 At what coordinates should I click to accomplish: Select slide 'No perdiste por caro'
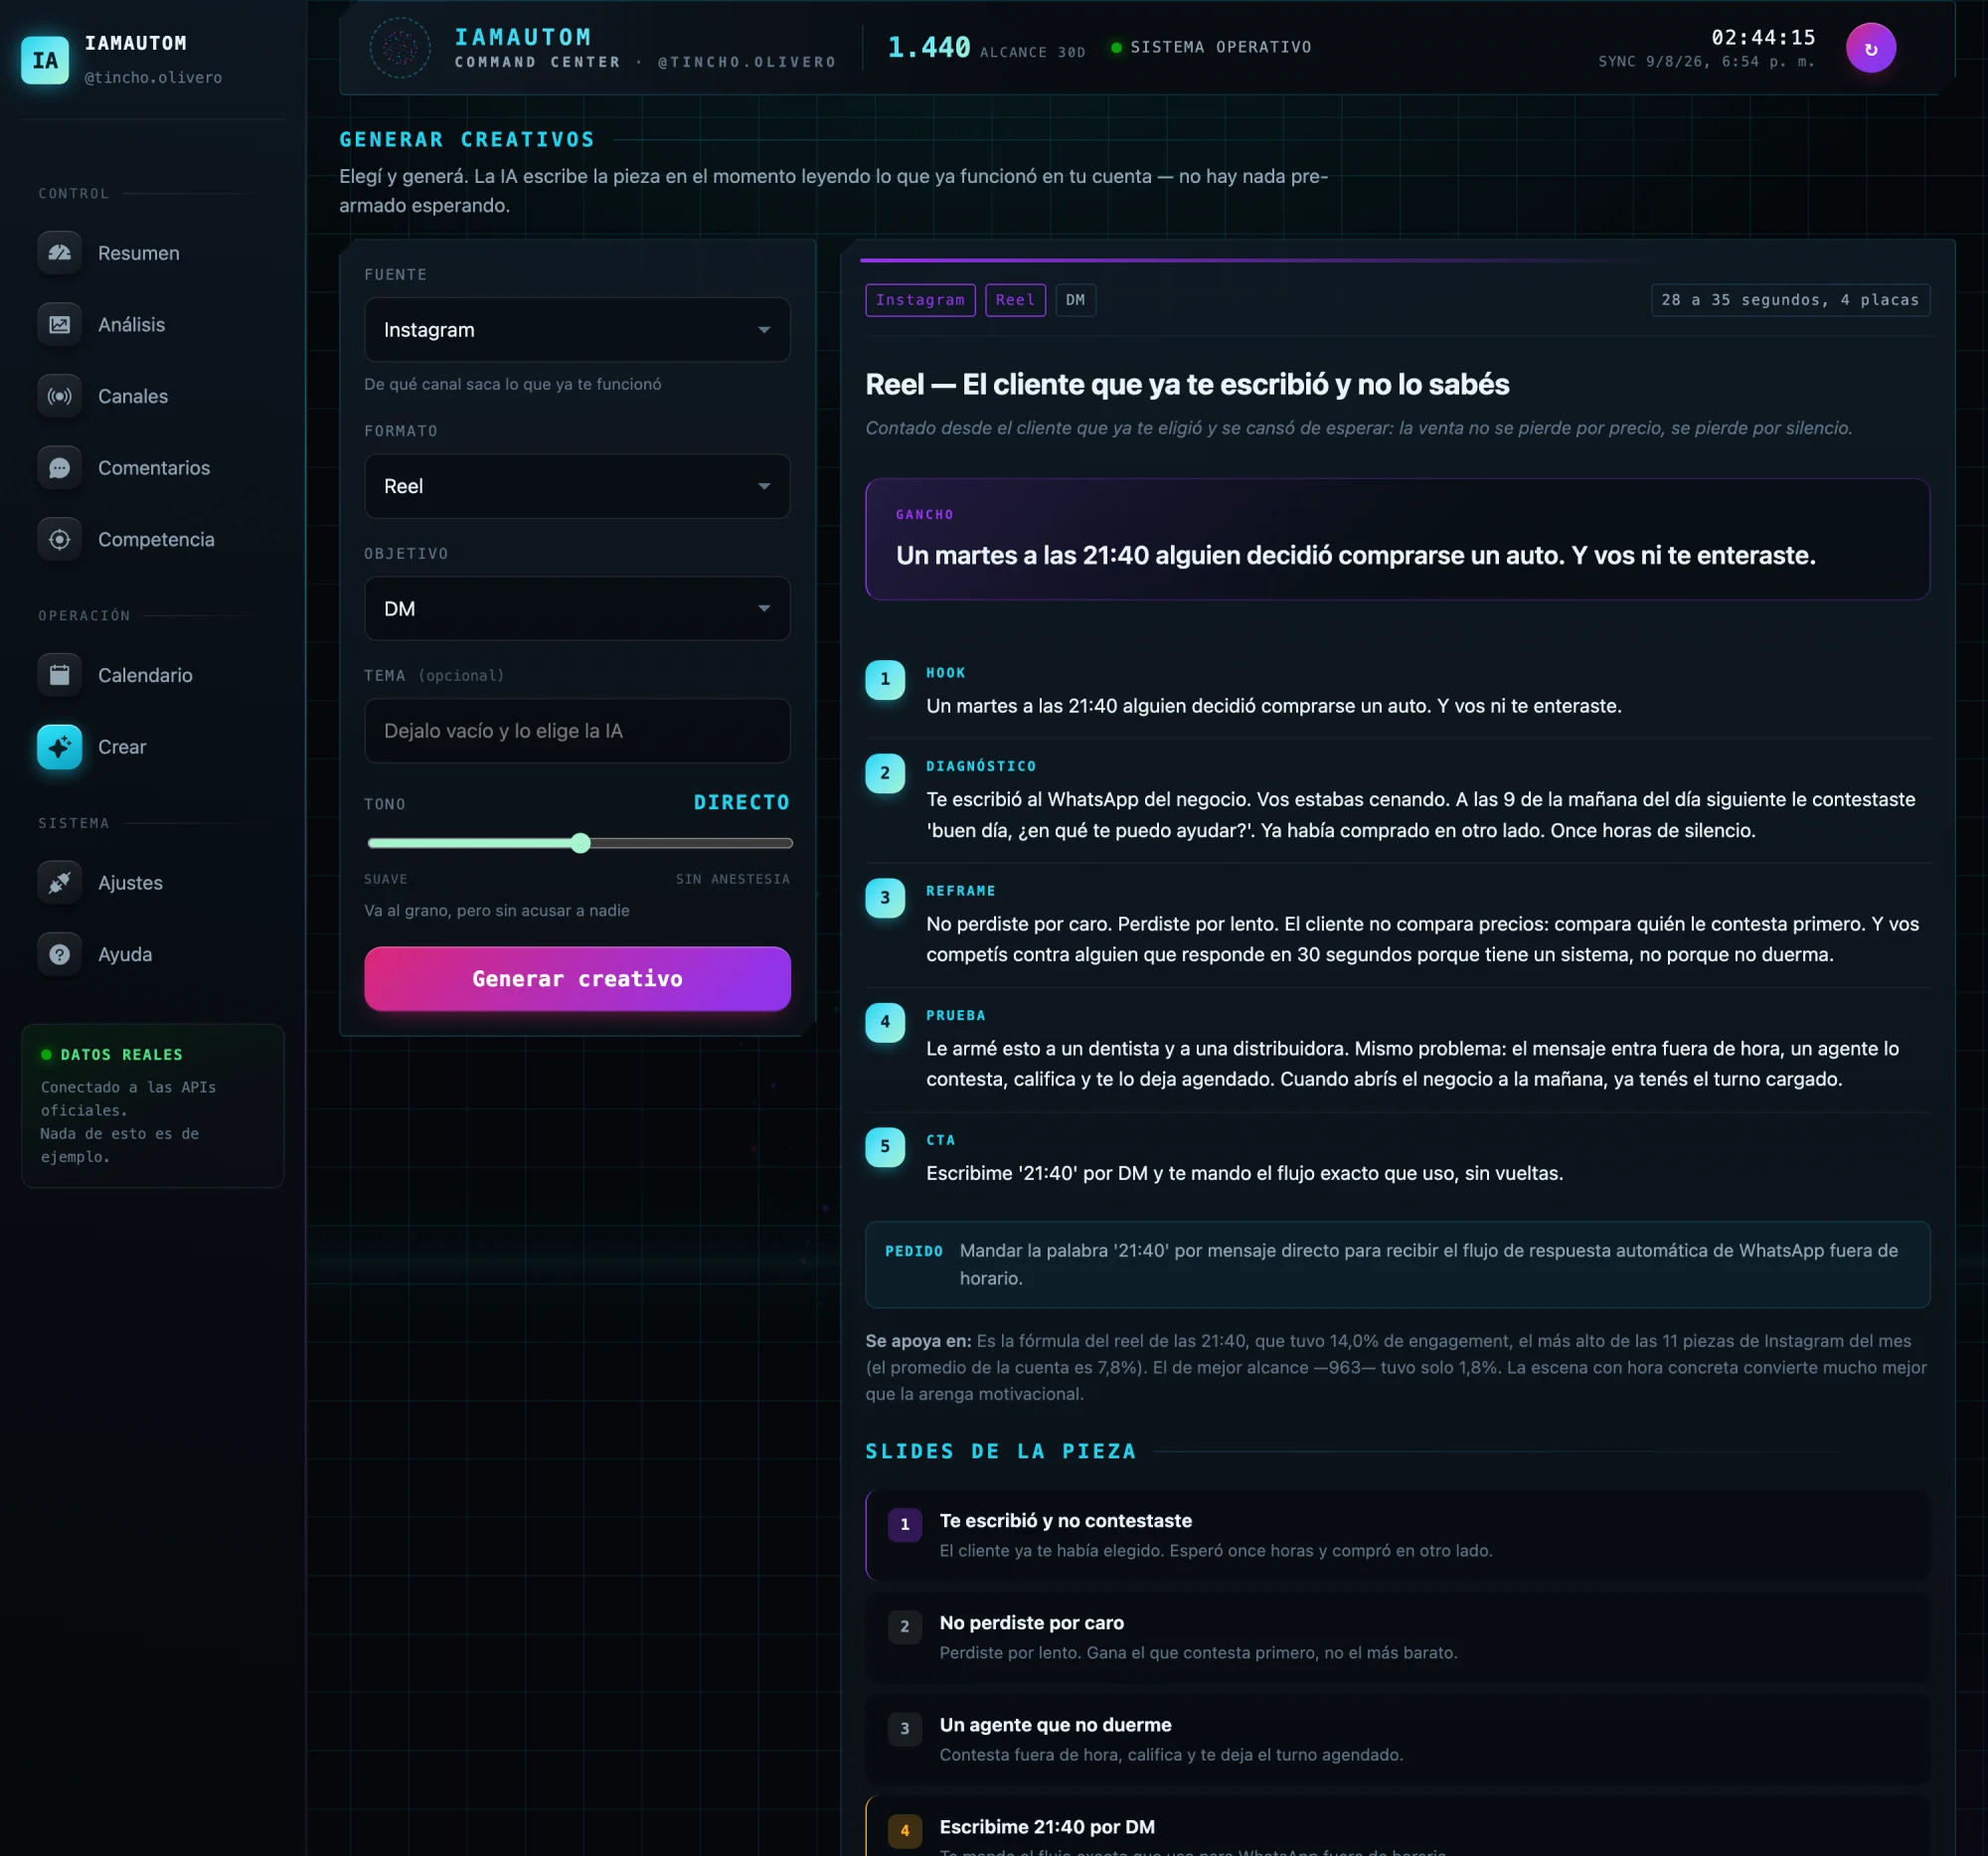1397,1637
